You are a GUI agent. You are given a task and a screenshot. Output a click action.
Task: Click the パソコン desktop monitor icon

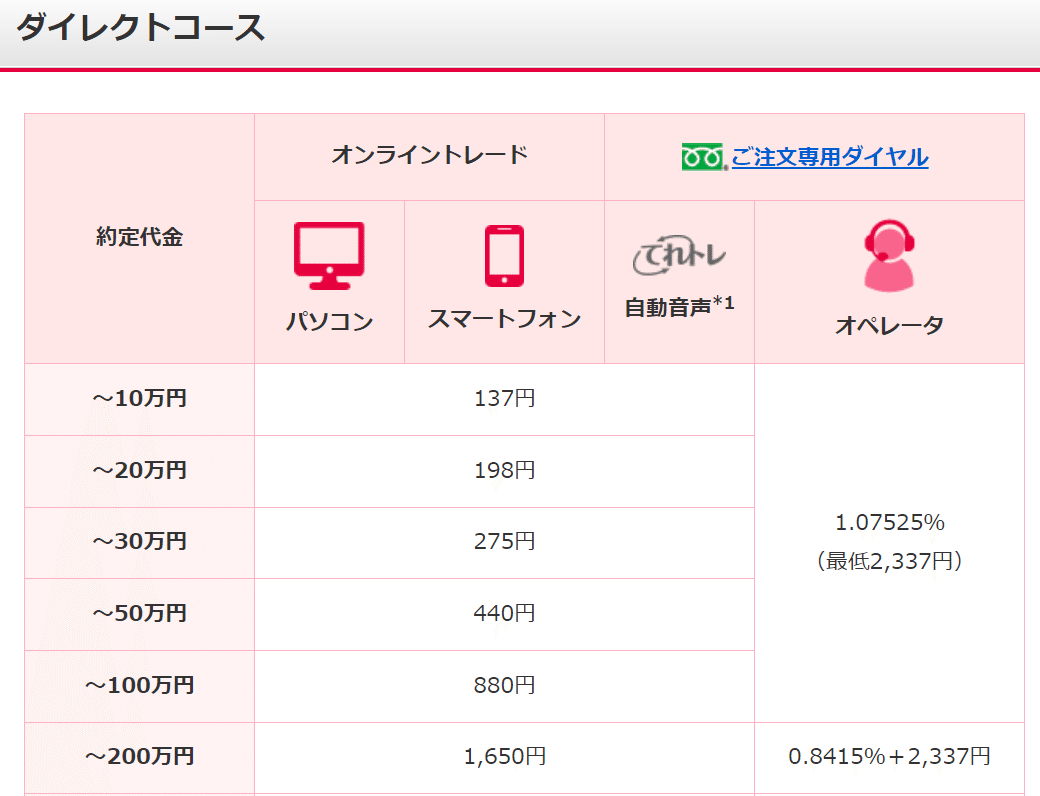(x=330, y=253)
